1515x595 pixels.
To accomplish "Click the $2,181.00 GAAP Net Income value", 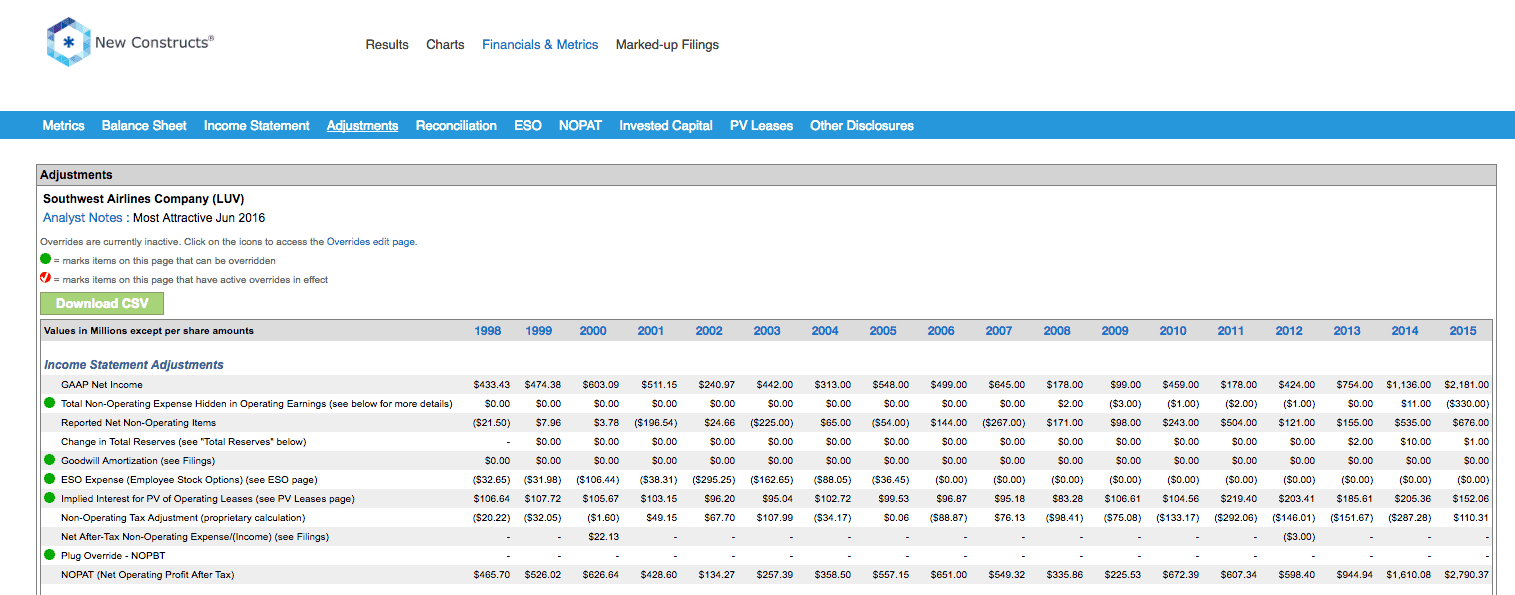I will pyautogui.click(x=1467, y=384).
